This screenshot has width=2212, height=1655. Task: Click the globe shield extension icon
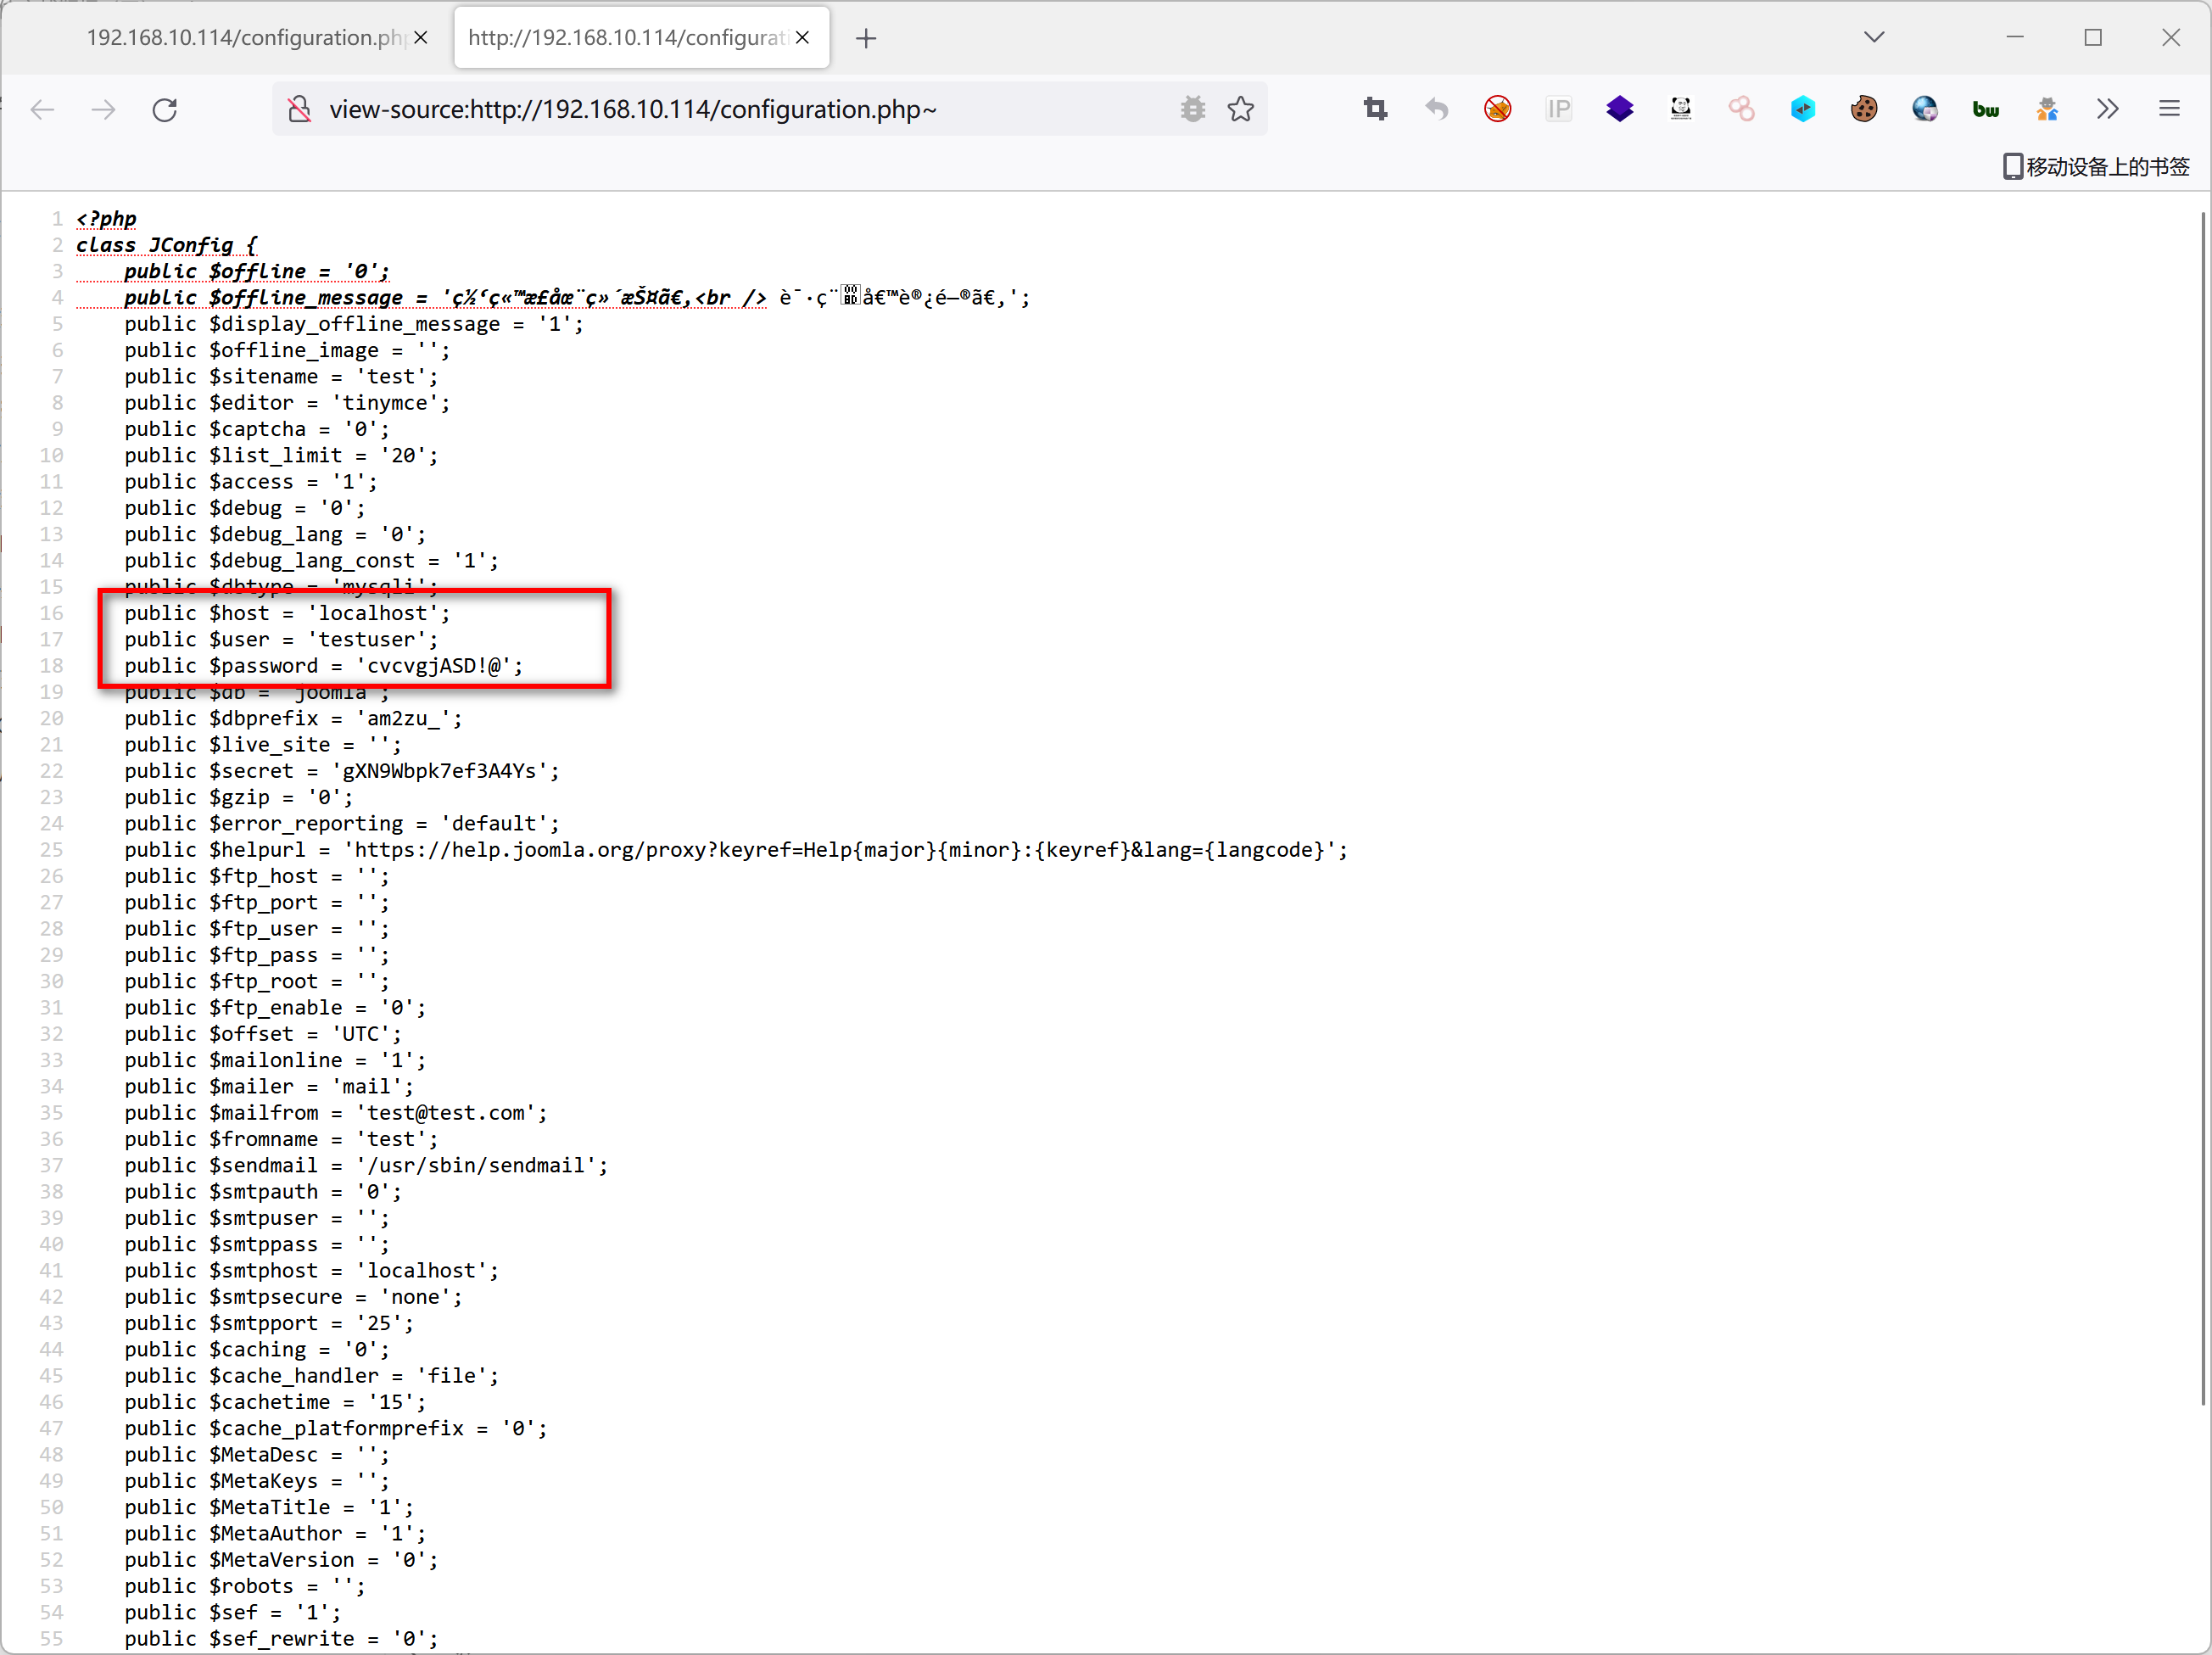(1925, 109)
